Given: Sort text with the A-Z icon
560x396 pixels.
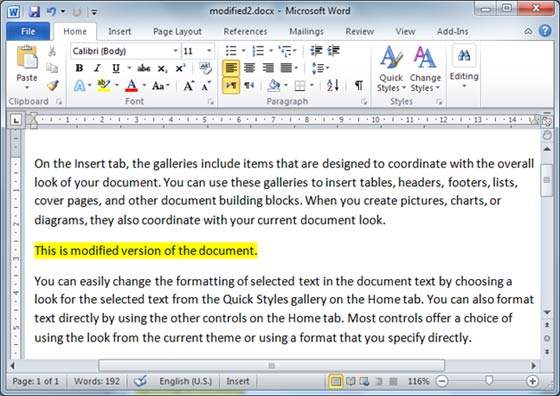Looking at the screenshot, I should 332,85.
